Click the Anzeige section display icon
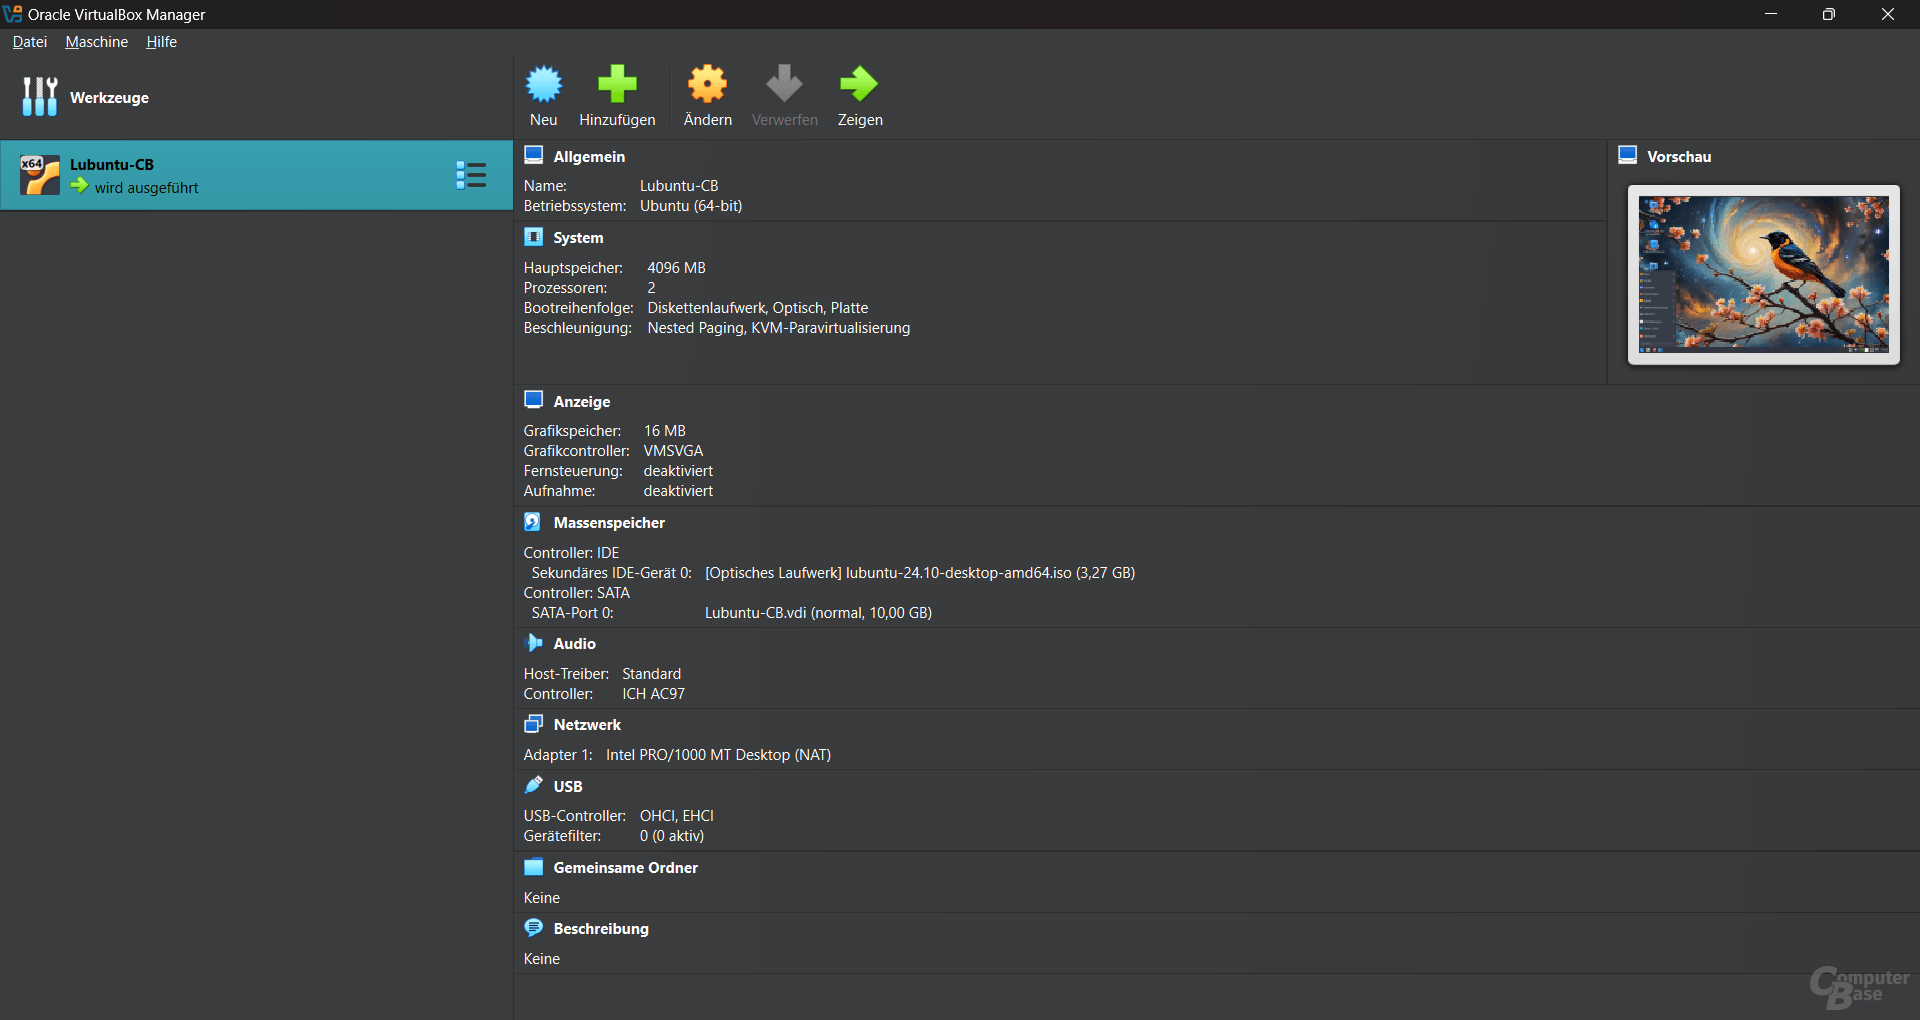This screenshot has height=1020, width=1920. click(x=534, y=400)
